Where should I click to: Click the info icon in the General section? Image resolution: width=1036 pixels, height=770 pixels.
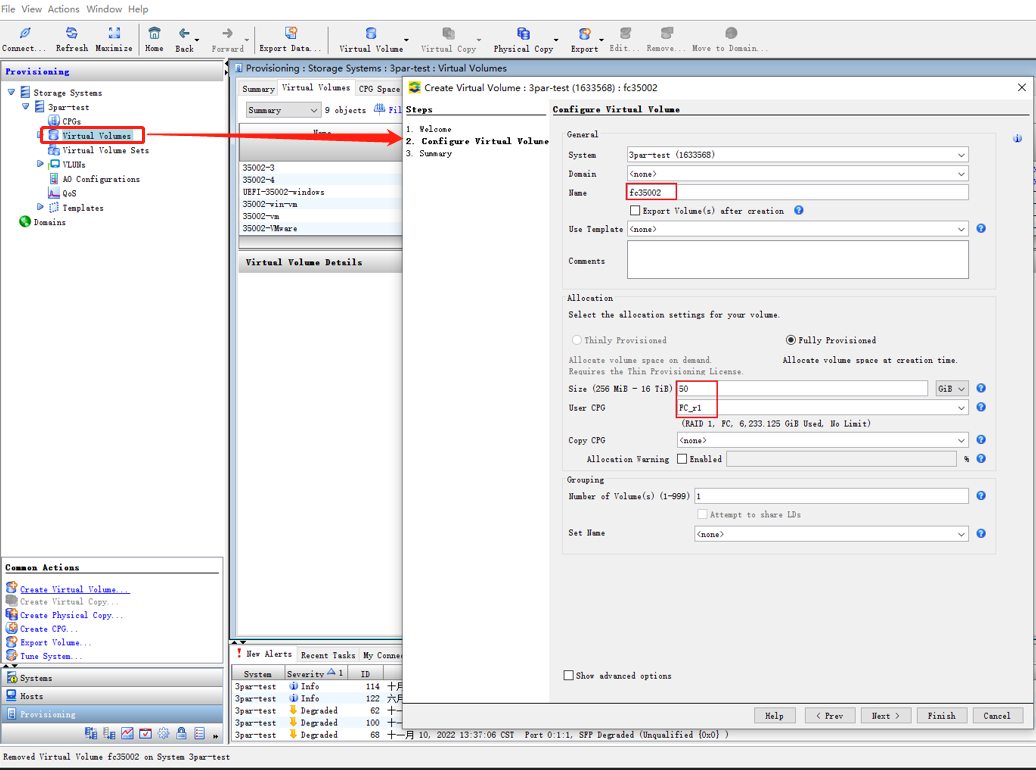(x=1017, y=138)
